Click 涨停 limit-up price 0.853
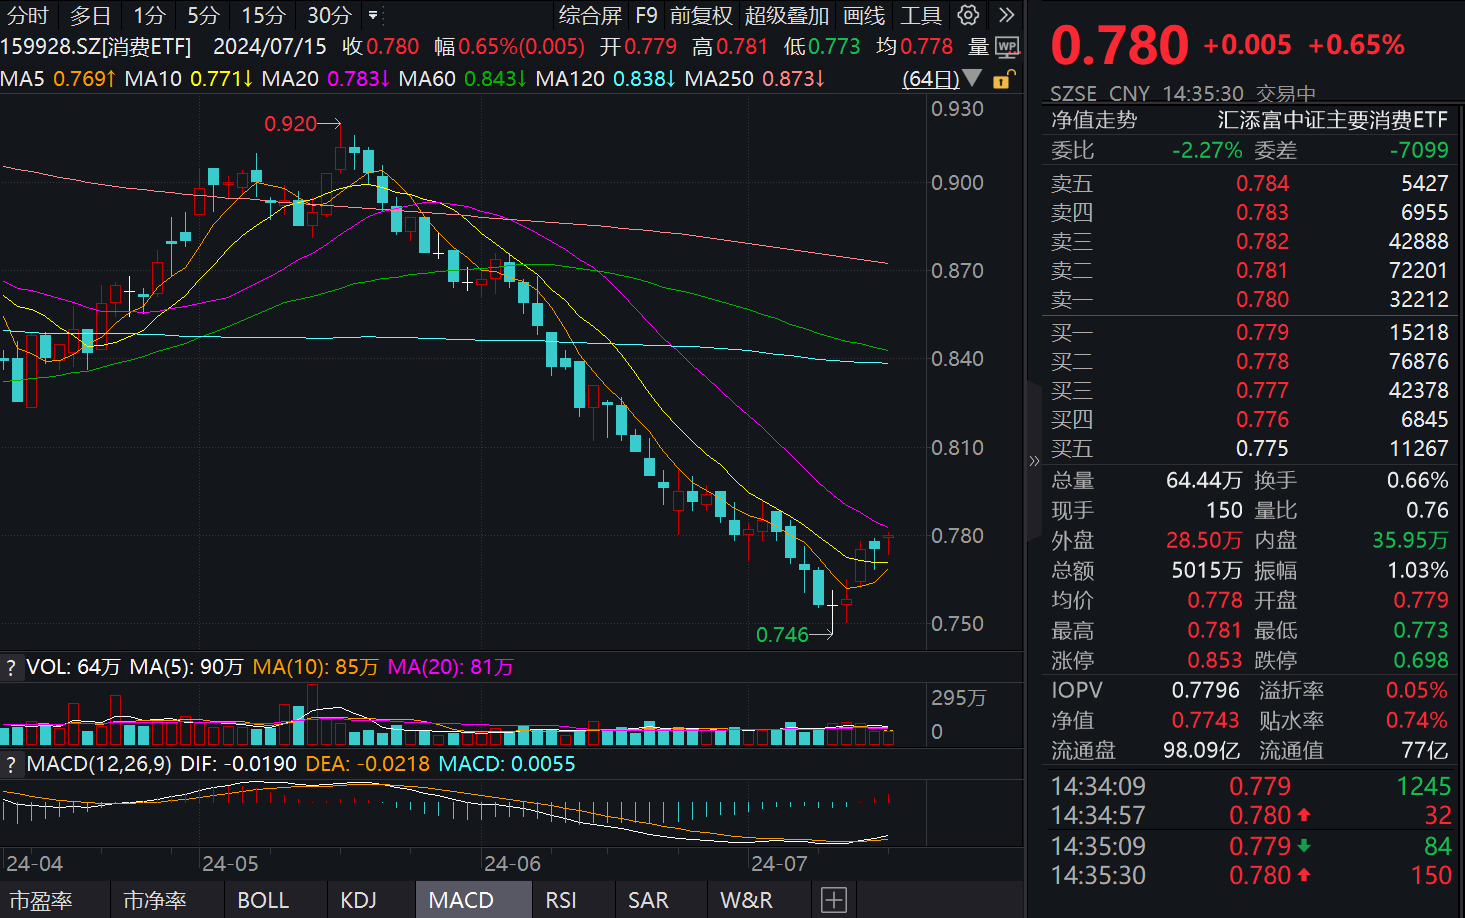This screenshot has height=918, width=1465. tap(1214, 661)
